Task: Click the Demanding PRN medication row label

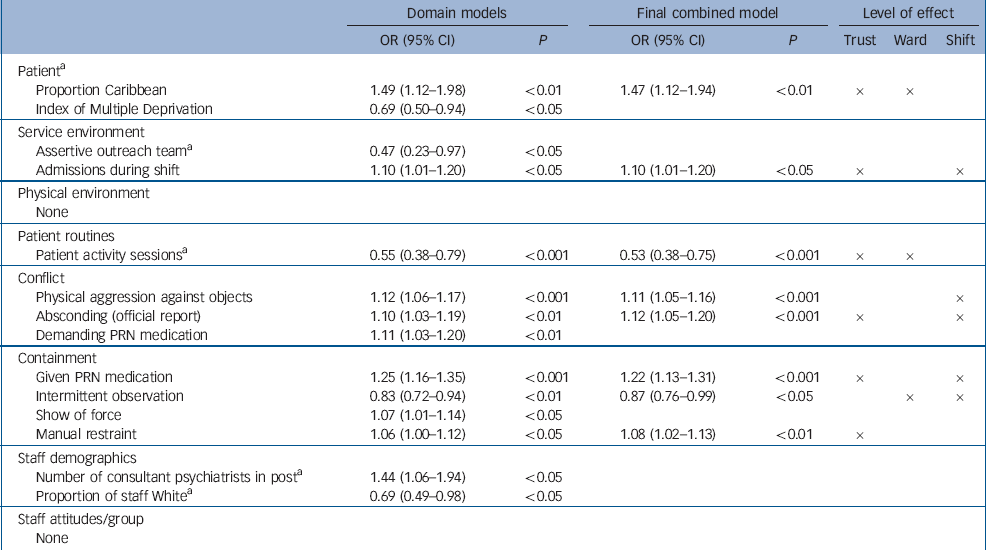Action: [x=122, y=335]
